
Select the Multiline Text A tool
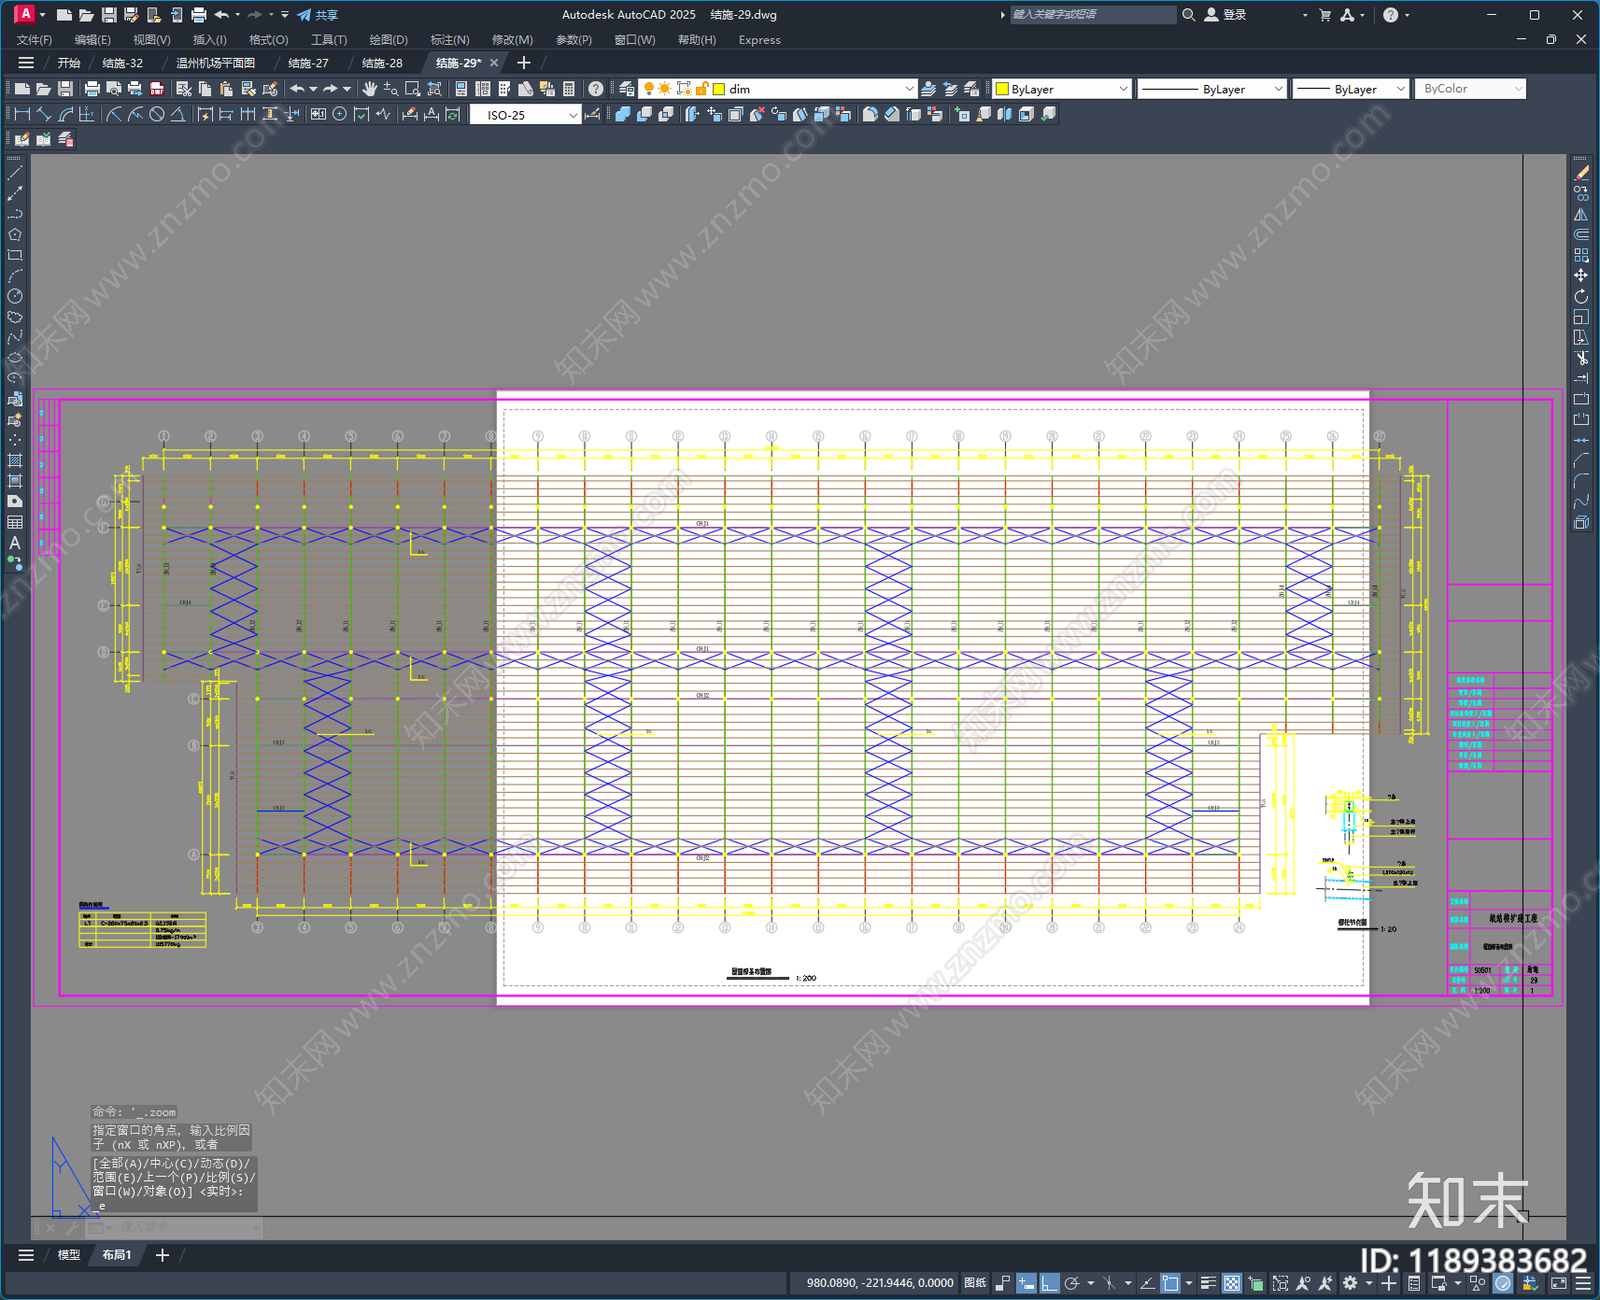[x=15, y=543]
